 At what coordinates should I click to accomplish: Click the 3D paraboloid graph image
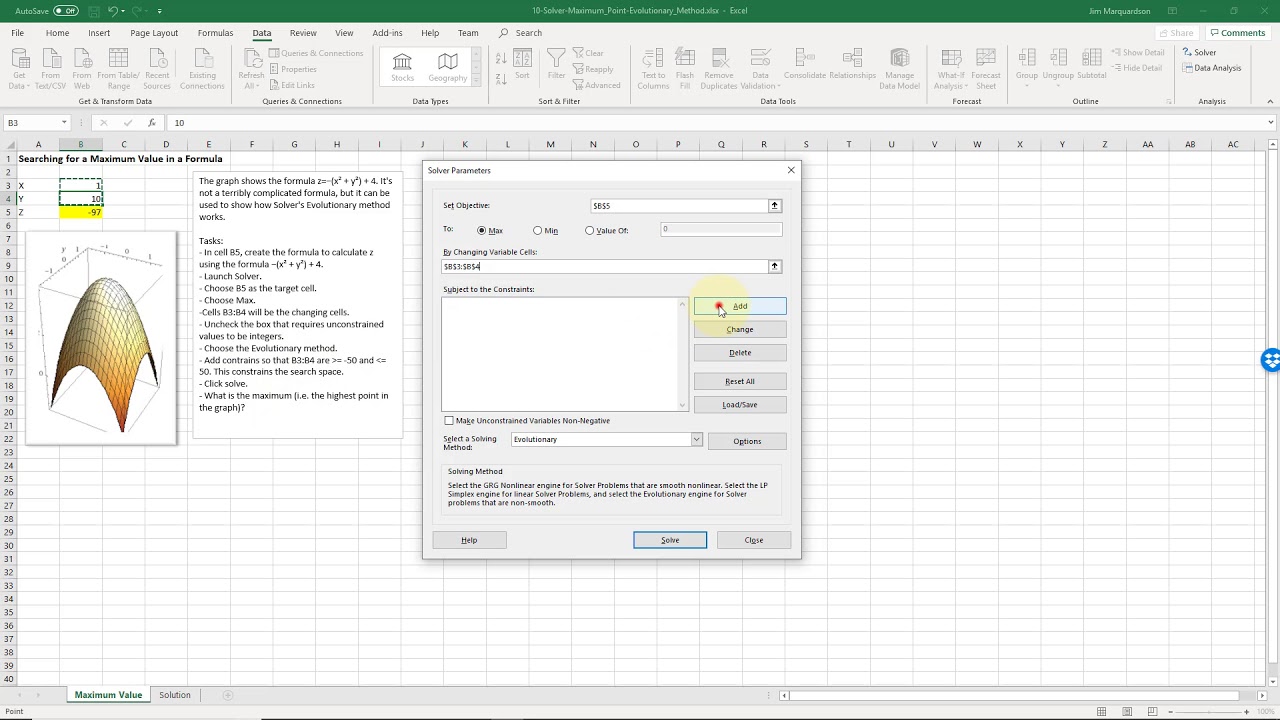[100, 338]
